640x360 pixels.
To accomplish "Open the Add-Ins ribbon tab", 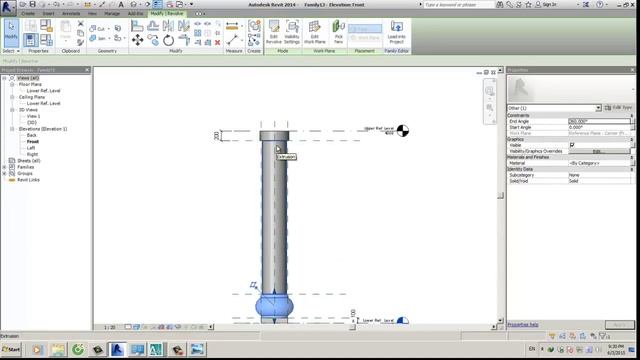I will click(x=135, y=13).
